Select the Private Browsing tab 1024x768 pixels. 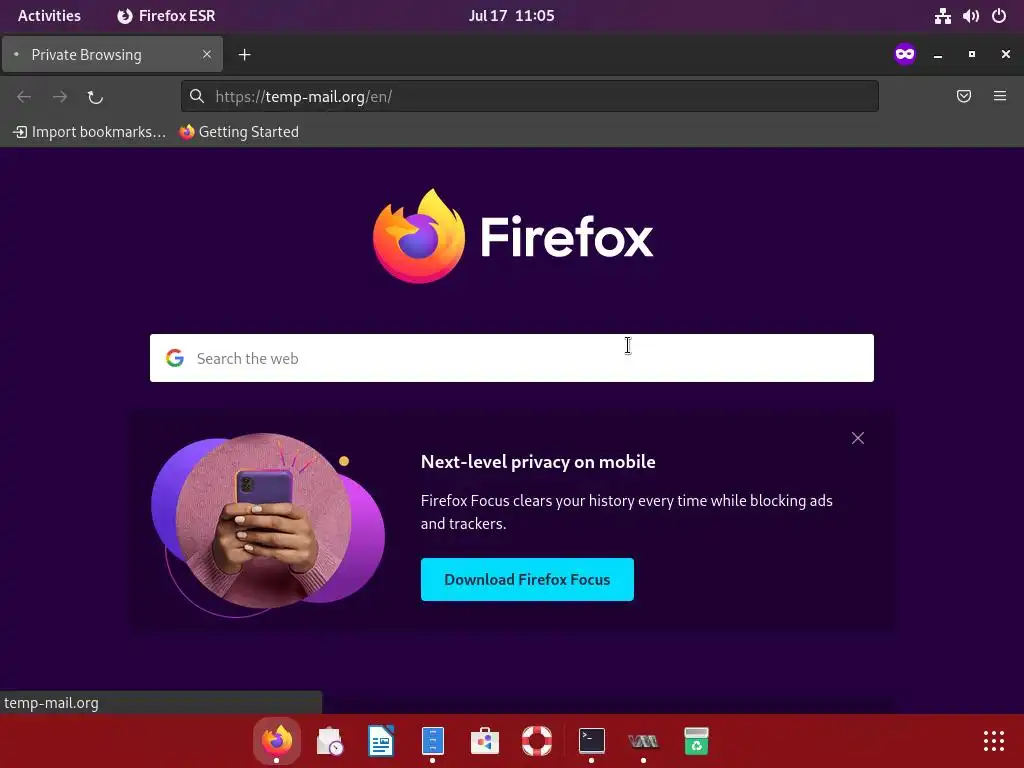(112, 54)
